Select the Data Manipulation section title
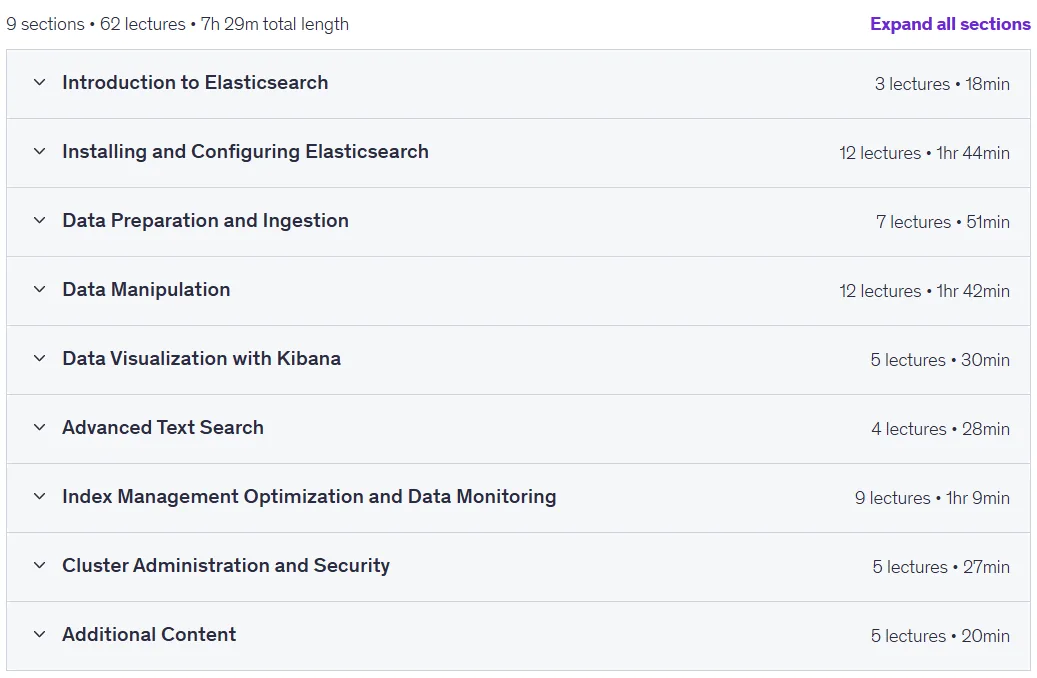 coord(146,290)
